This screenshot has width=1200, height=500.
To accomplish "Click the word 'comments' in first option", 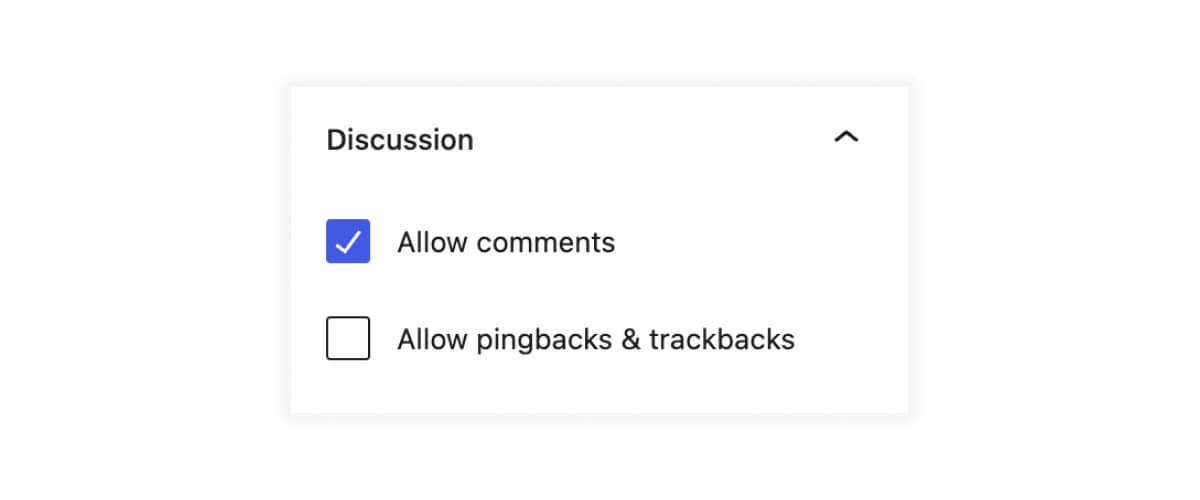I will [x=545, y=243].
